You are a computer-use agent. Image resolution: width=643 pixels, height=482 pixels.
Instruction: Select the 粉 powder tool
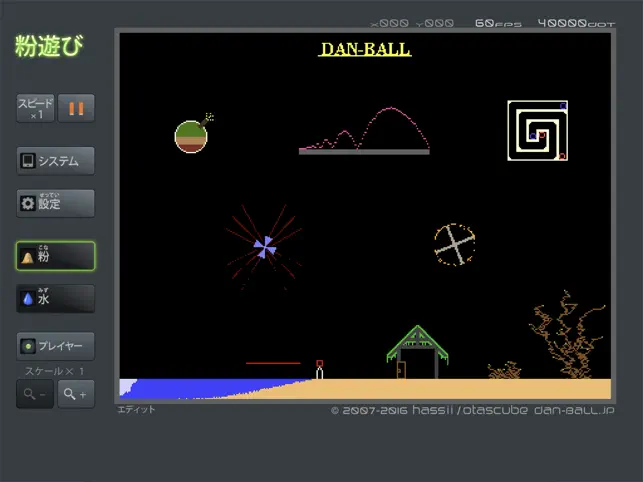click(x=55, y=256)
